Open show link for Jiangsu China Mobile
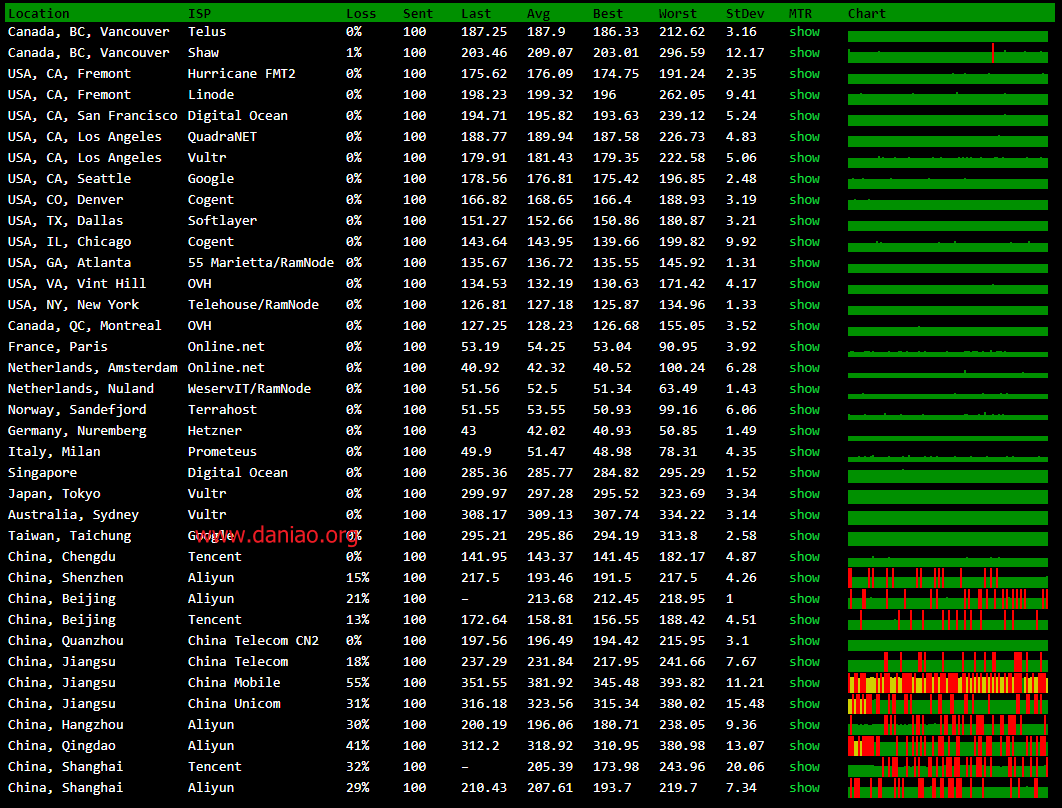Image resolution: width=1062 pixels, height=808 pixels. 804,683
